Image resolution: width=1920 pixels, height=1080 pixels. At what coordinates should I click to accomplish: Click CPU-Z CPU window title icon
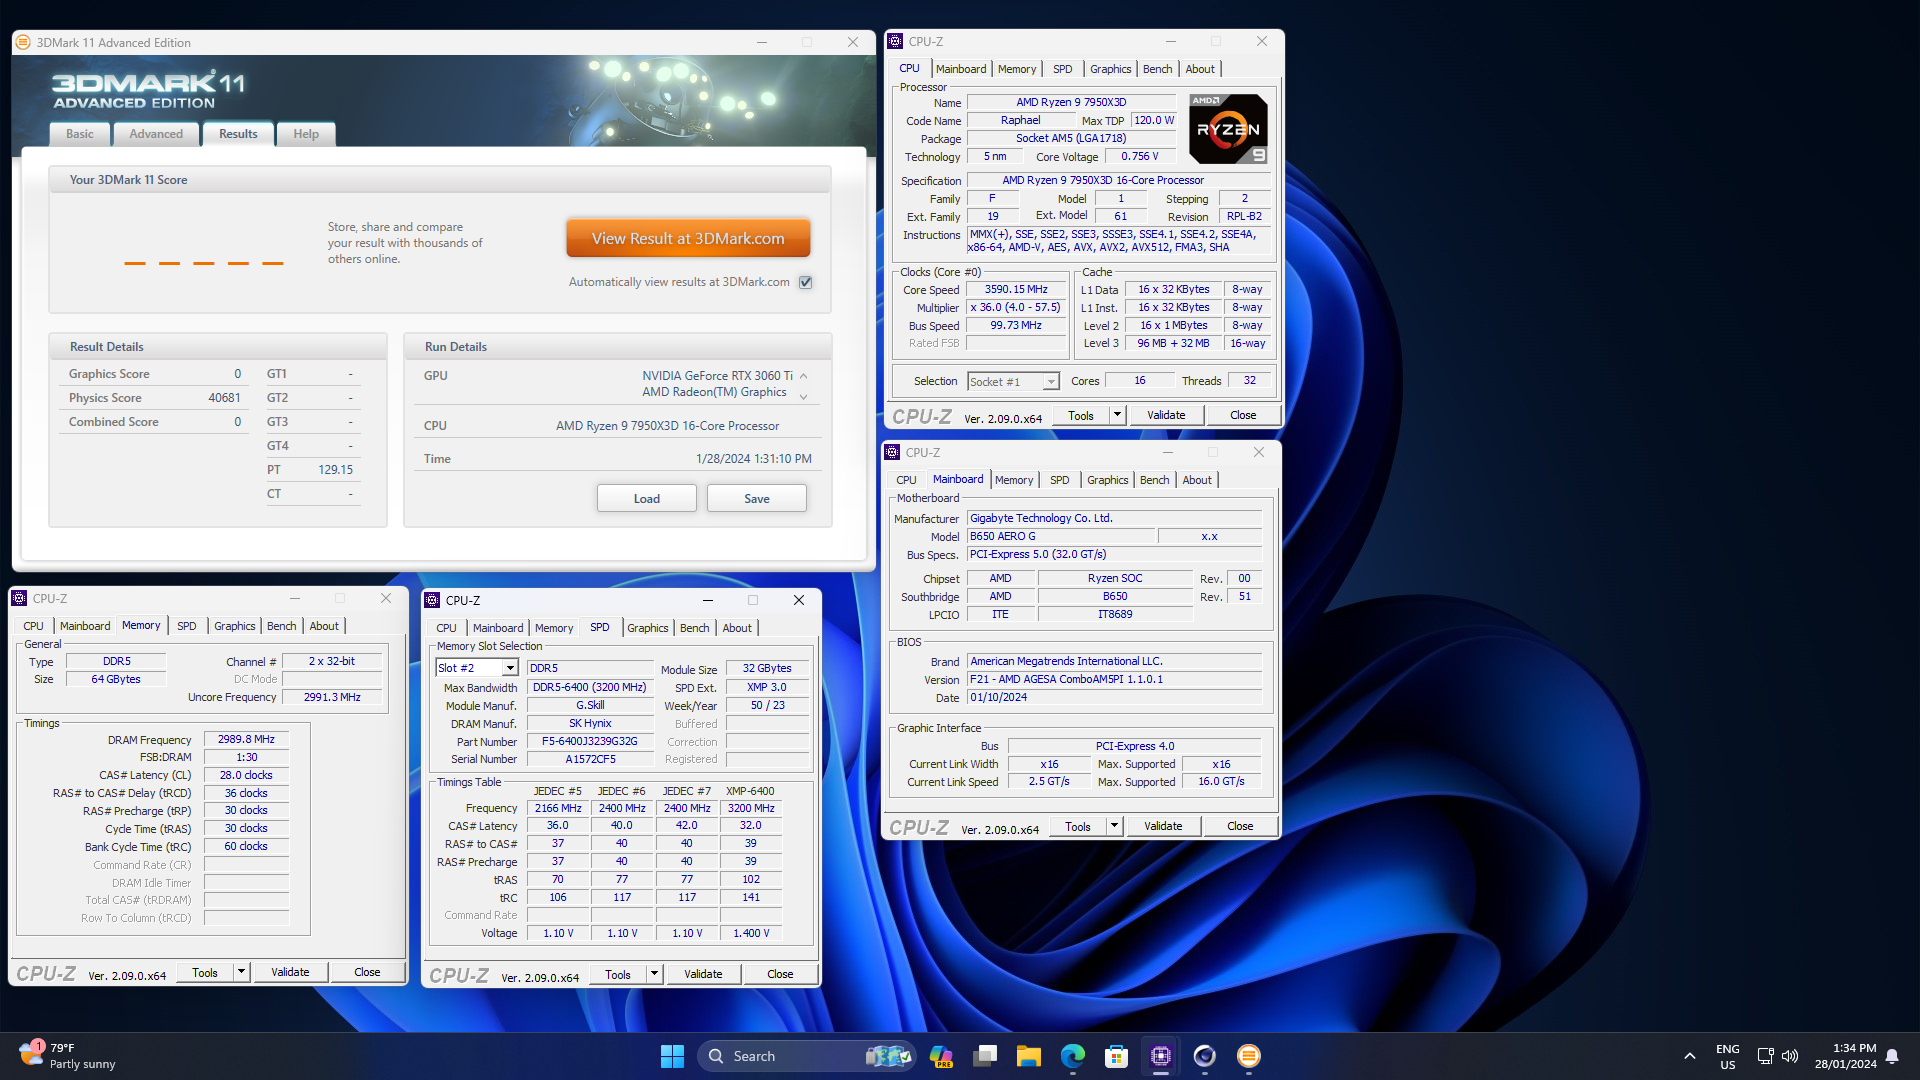point(895,41)
